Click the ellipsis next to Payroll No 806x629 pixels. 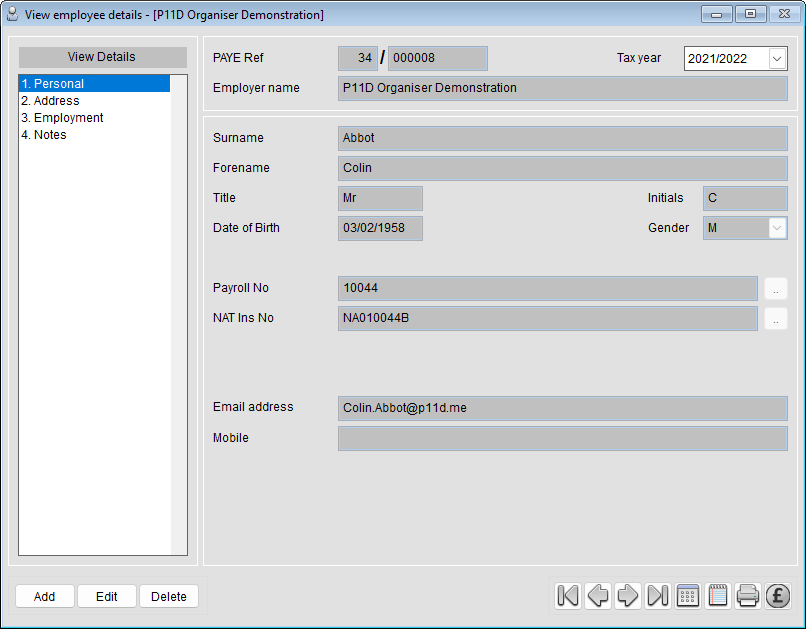(x=776, y=288)
